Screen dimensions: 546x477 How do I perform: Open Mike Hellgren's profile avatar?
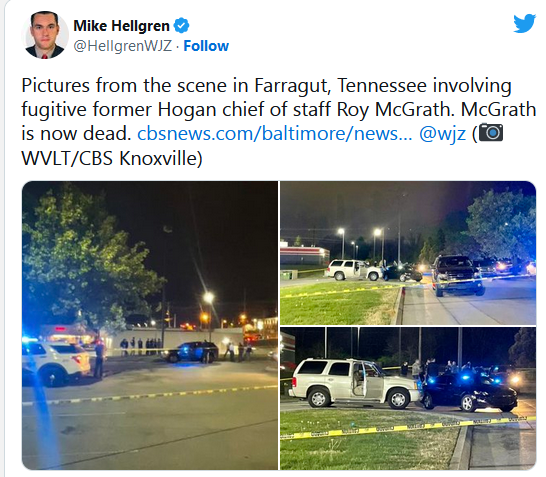click(45, 34)
